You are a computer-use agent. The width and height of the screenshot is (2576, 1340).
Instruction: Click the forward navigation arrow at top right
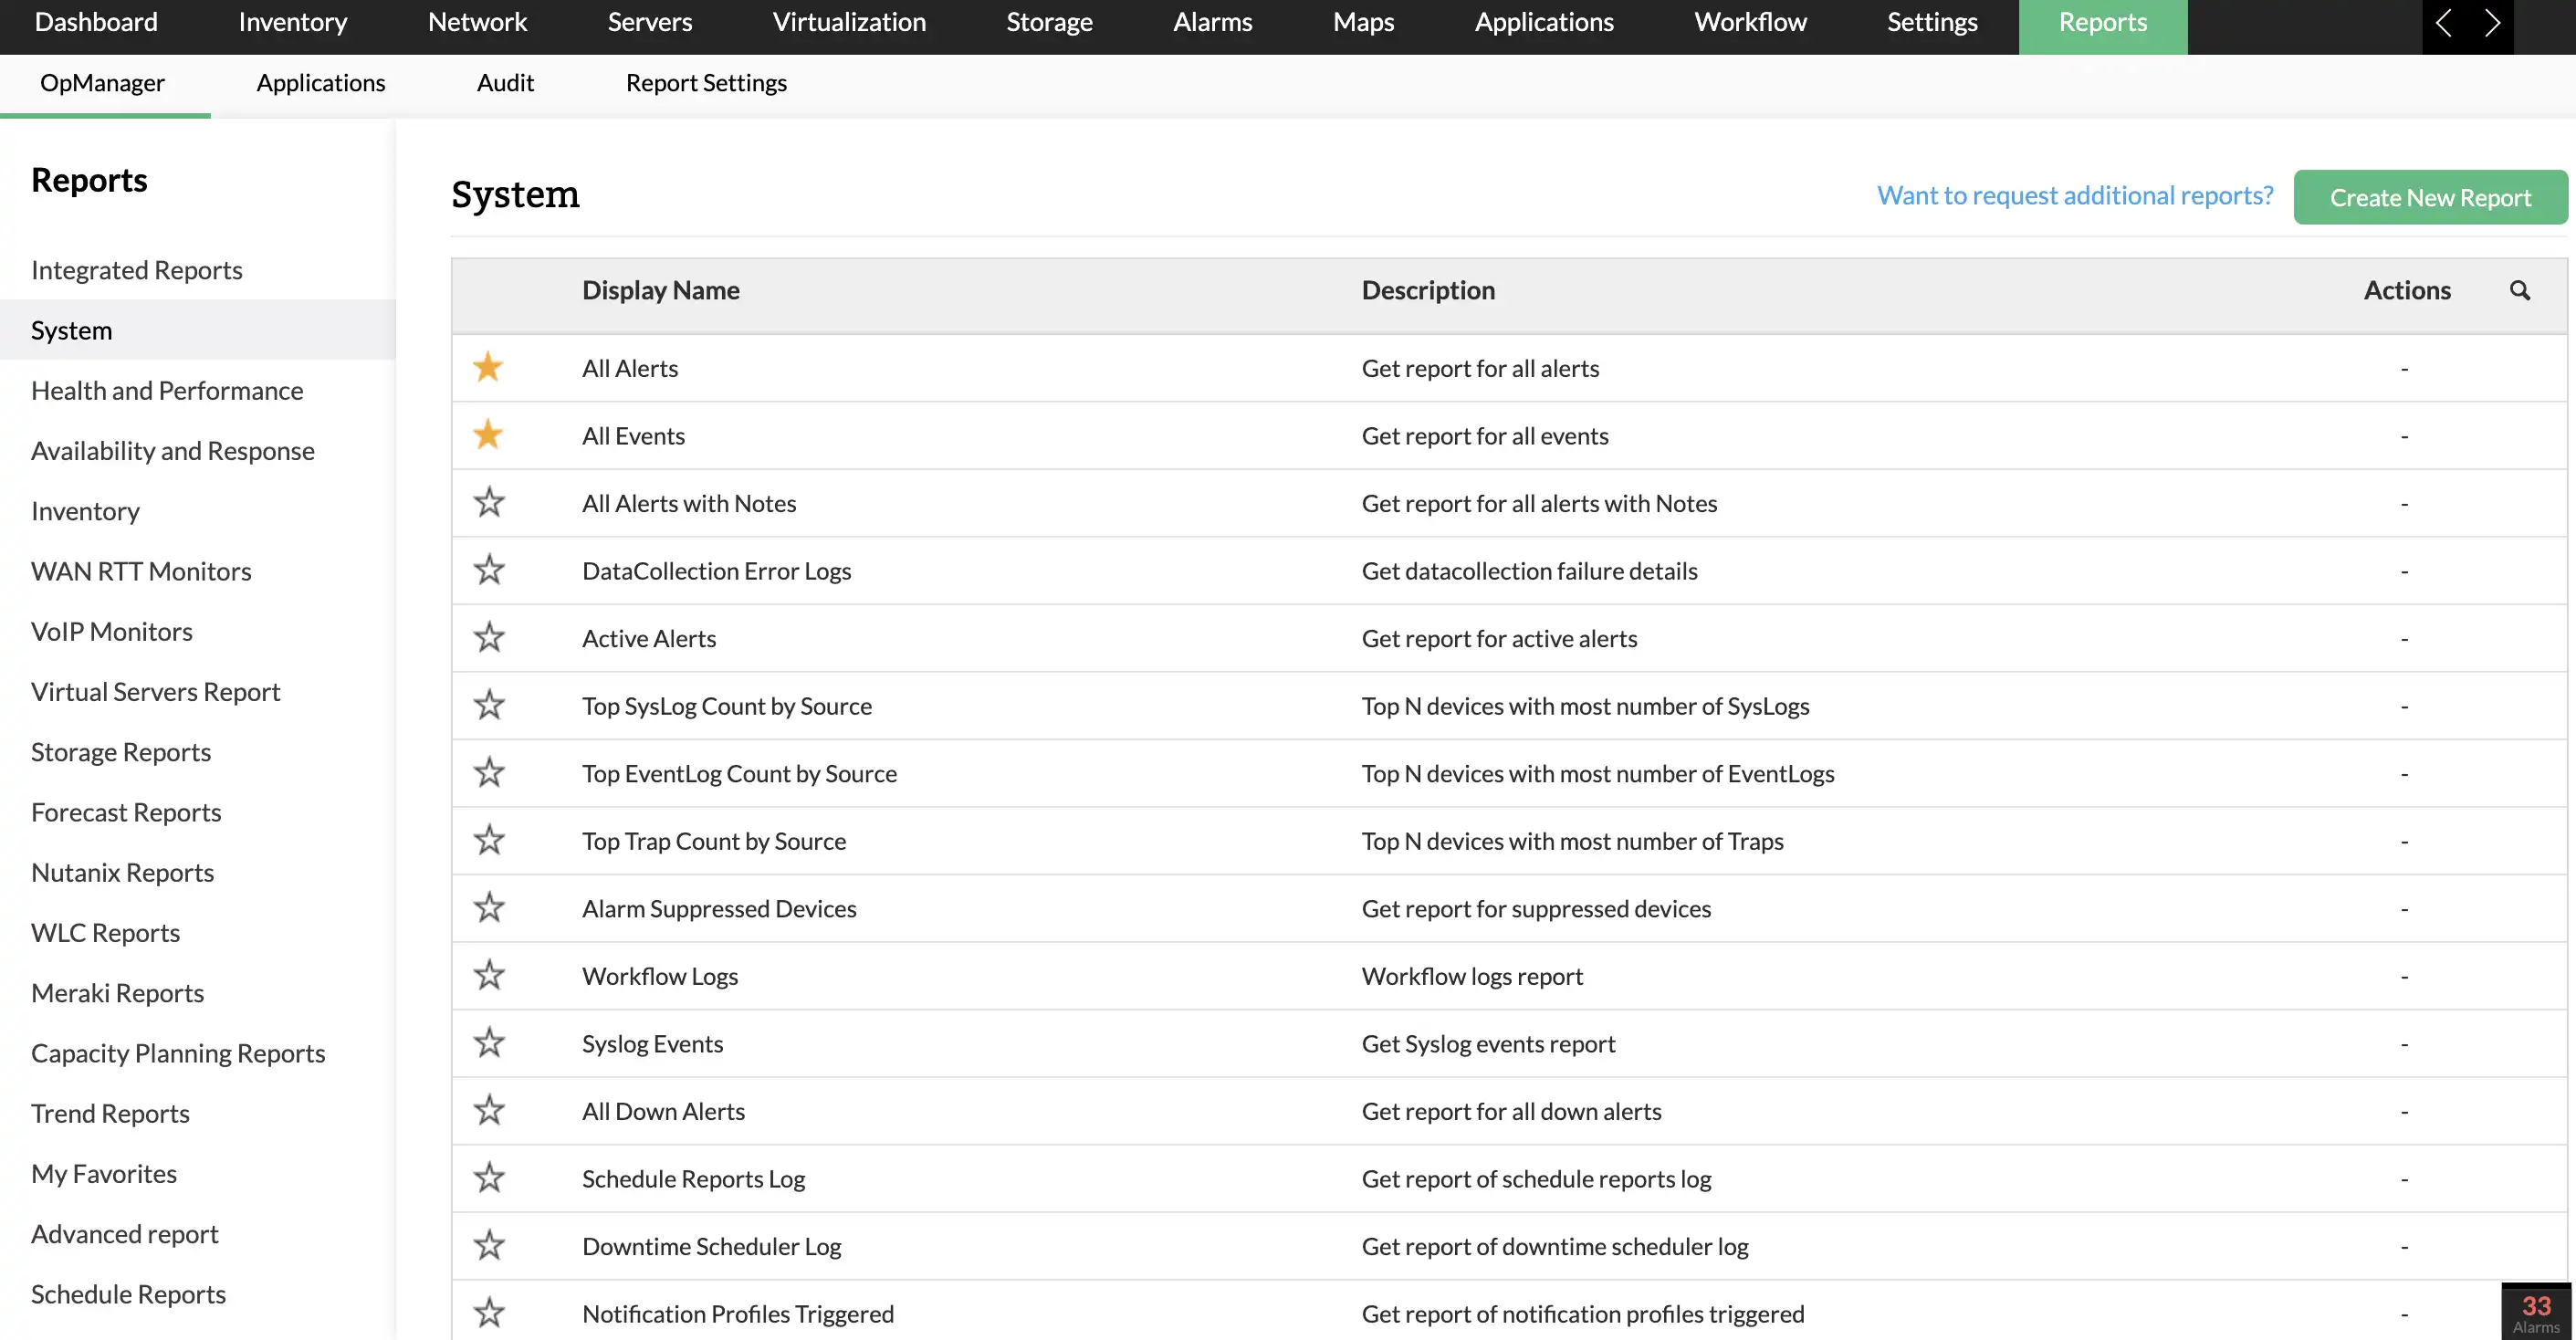click(2494, 22)
